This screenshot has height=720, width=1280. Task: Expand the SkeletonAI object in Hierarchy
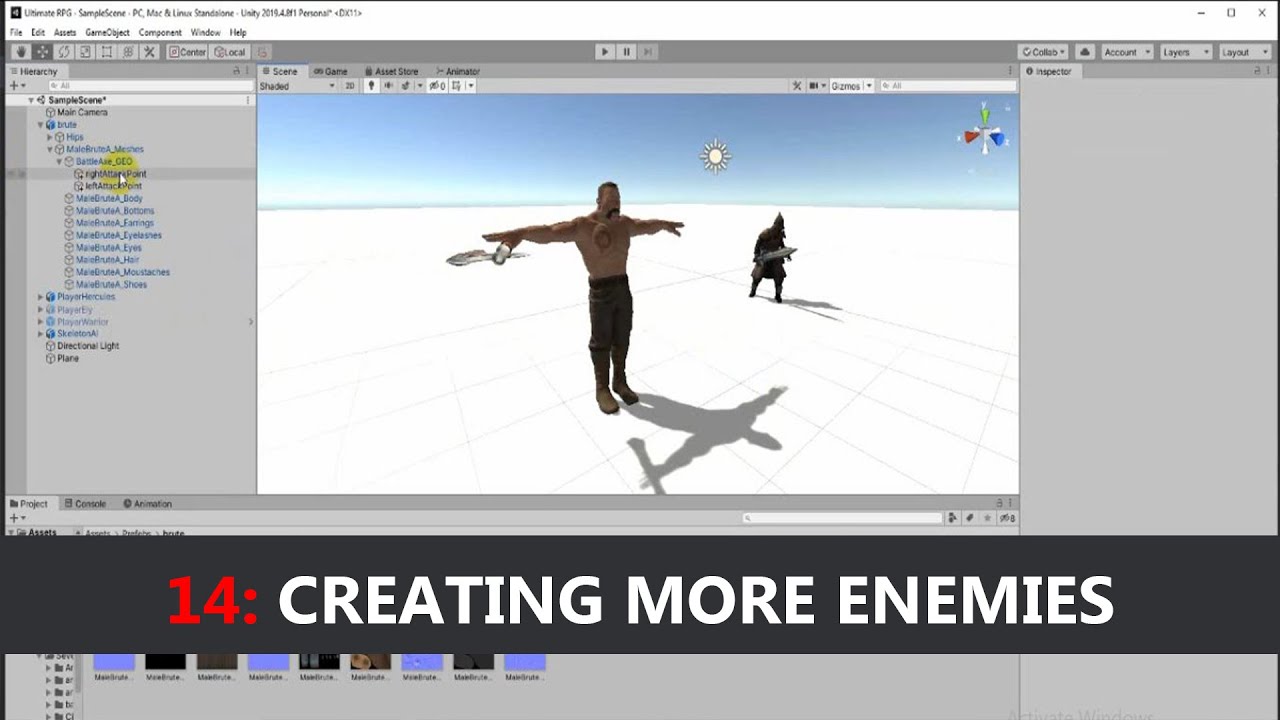40,334
